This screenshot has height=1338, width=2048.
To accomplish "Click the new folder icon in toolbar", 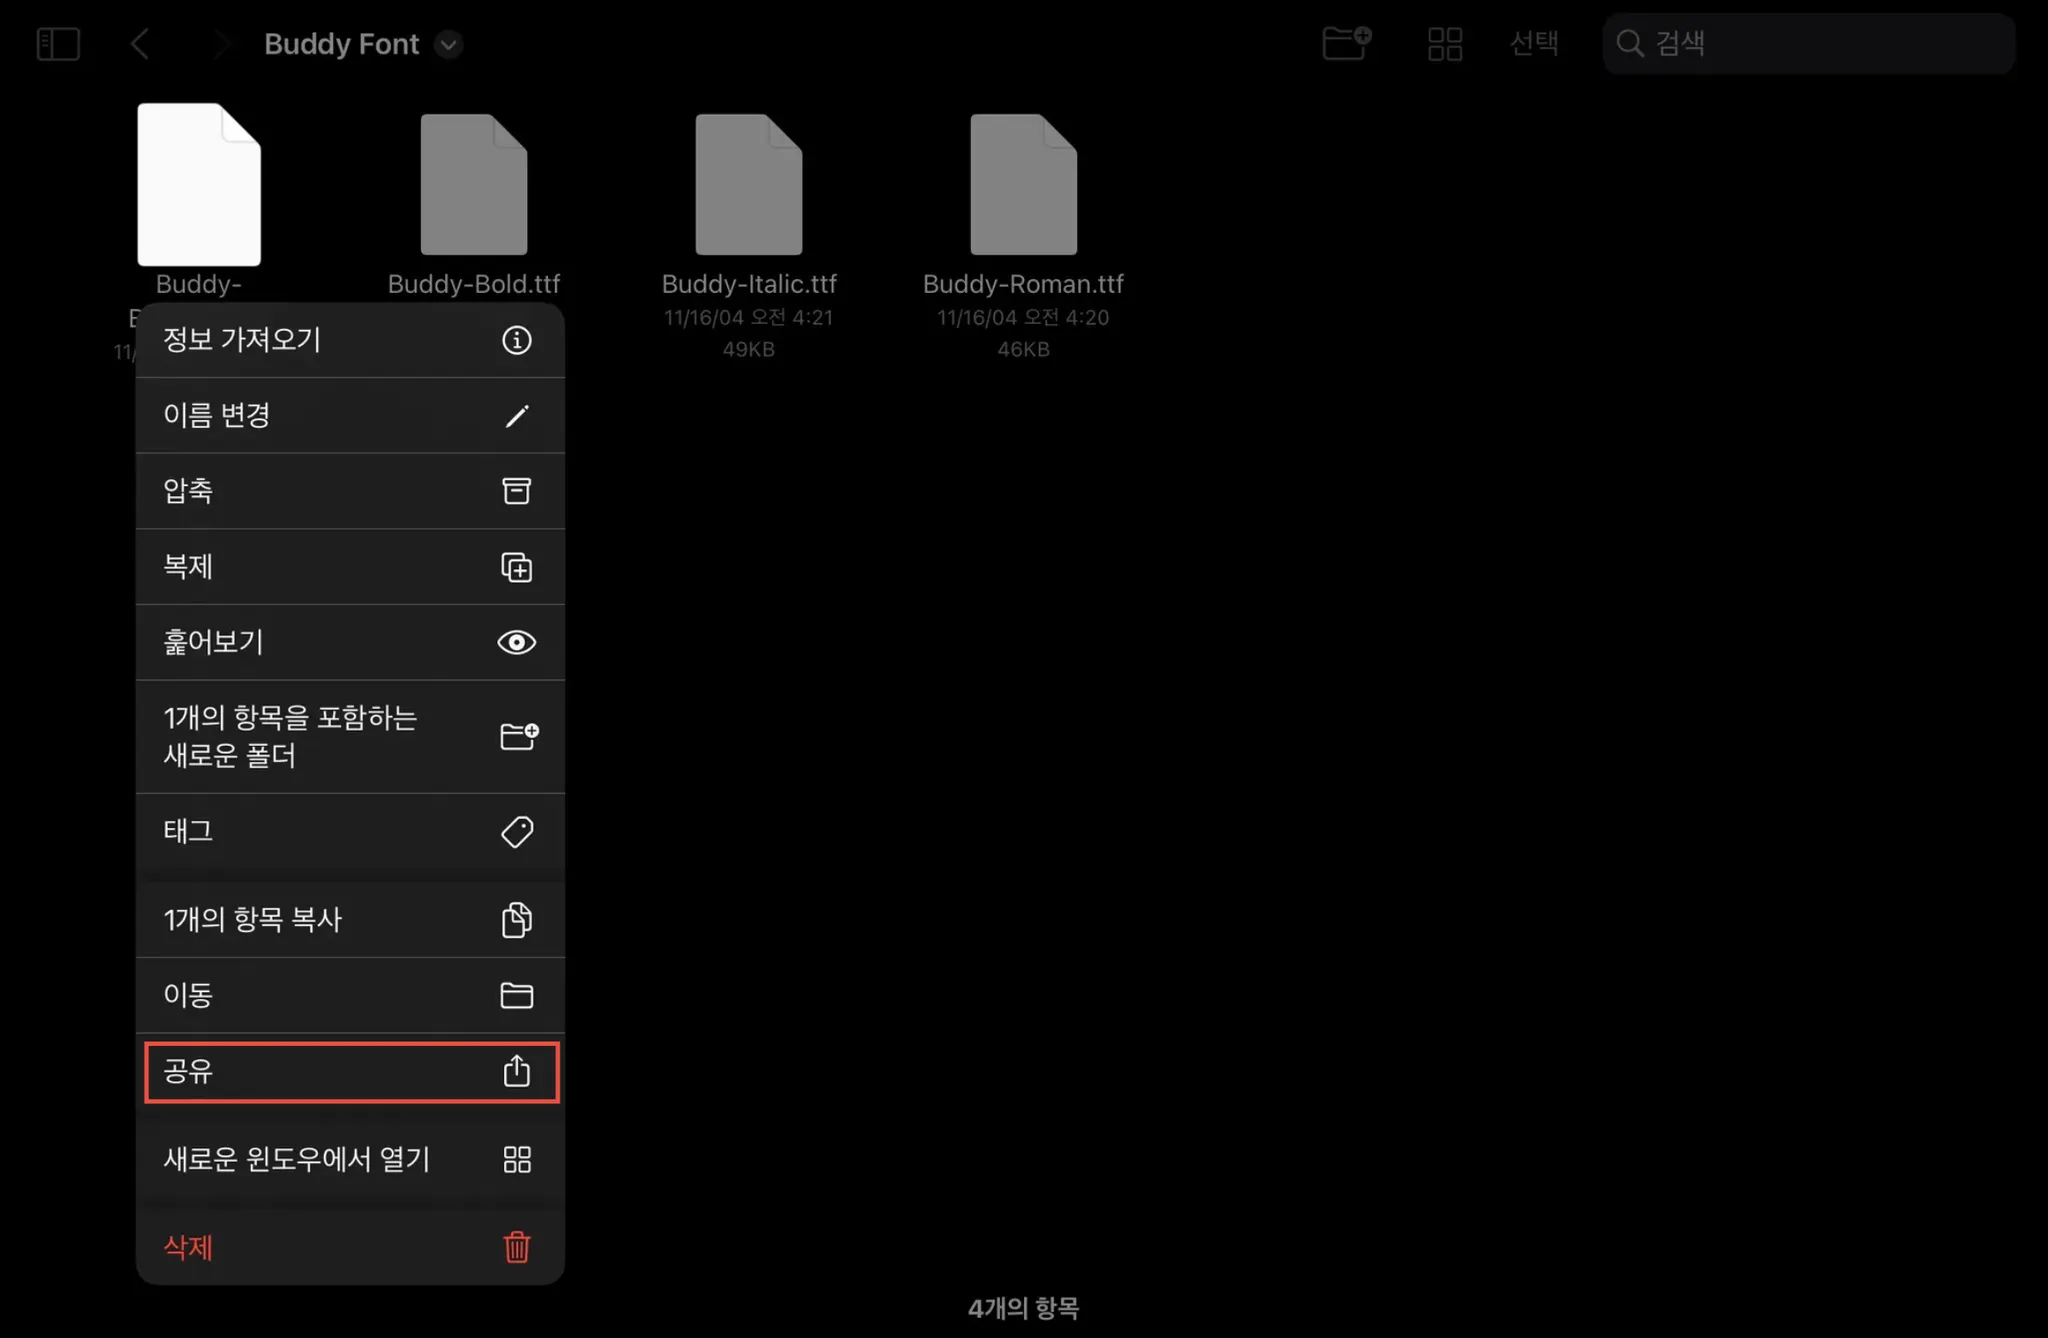I will click(x=1346, y=43).
